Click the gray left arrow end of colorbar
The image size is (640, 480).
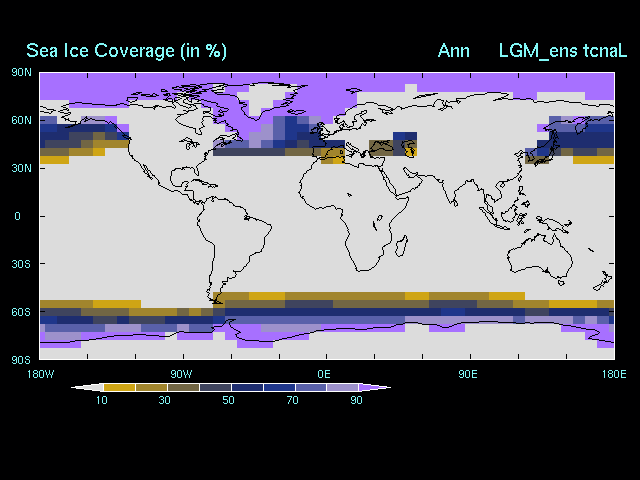pos(86,387)
